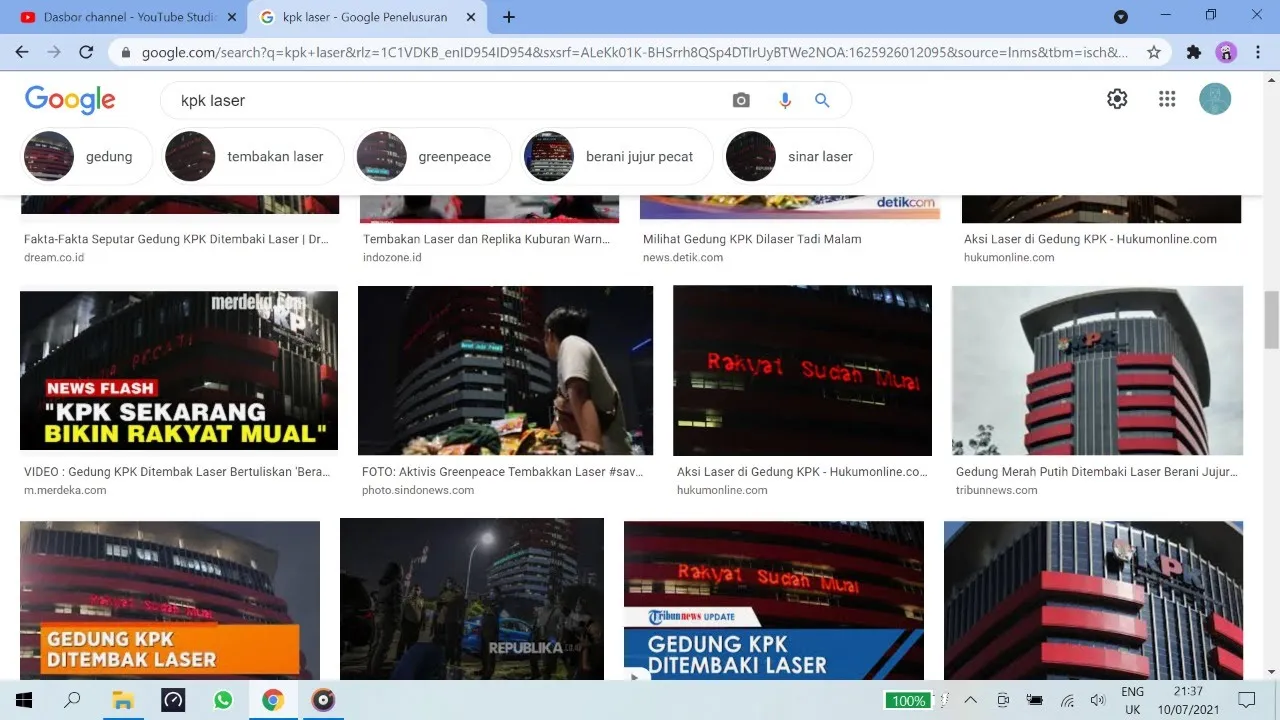Open Fakta-Fakta Seputar Gedung KPK link
The height and width of the screenshot is (720, 1280).
point(176,239)
